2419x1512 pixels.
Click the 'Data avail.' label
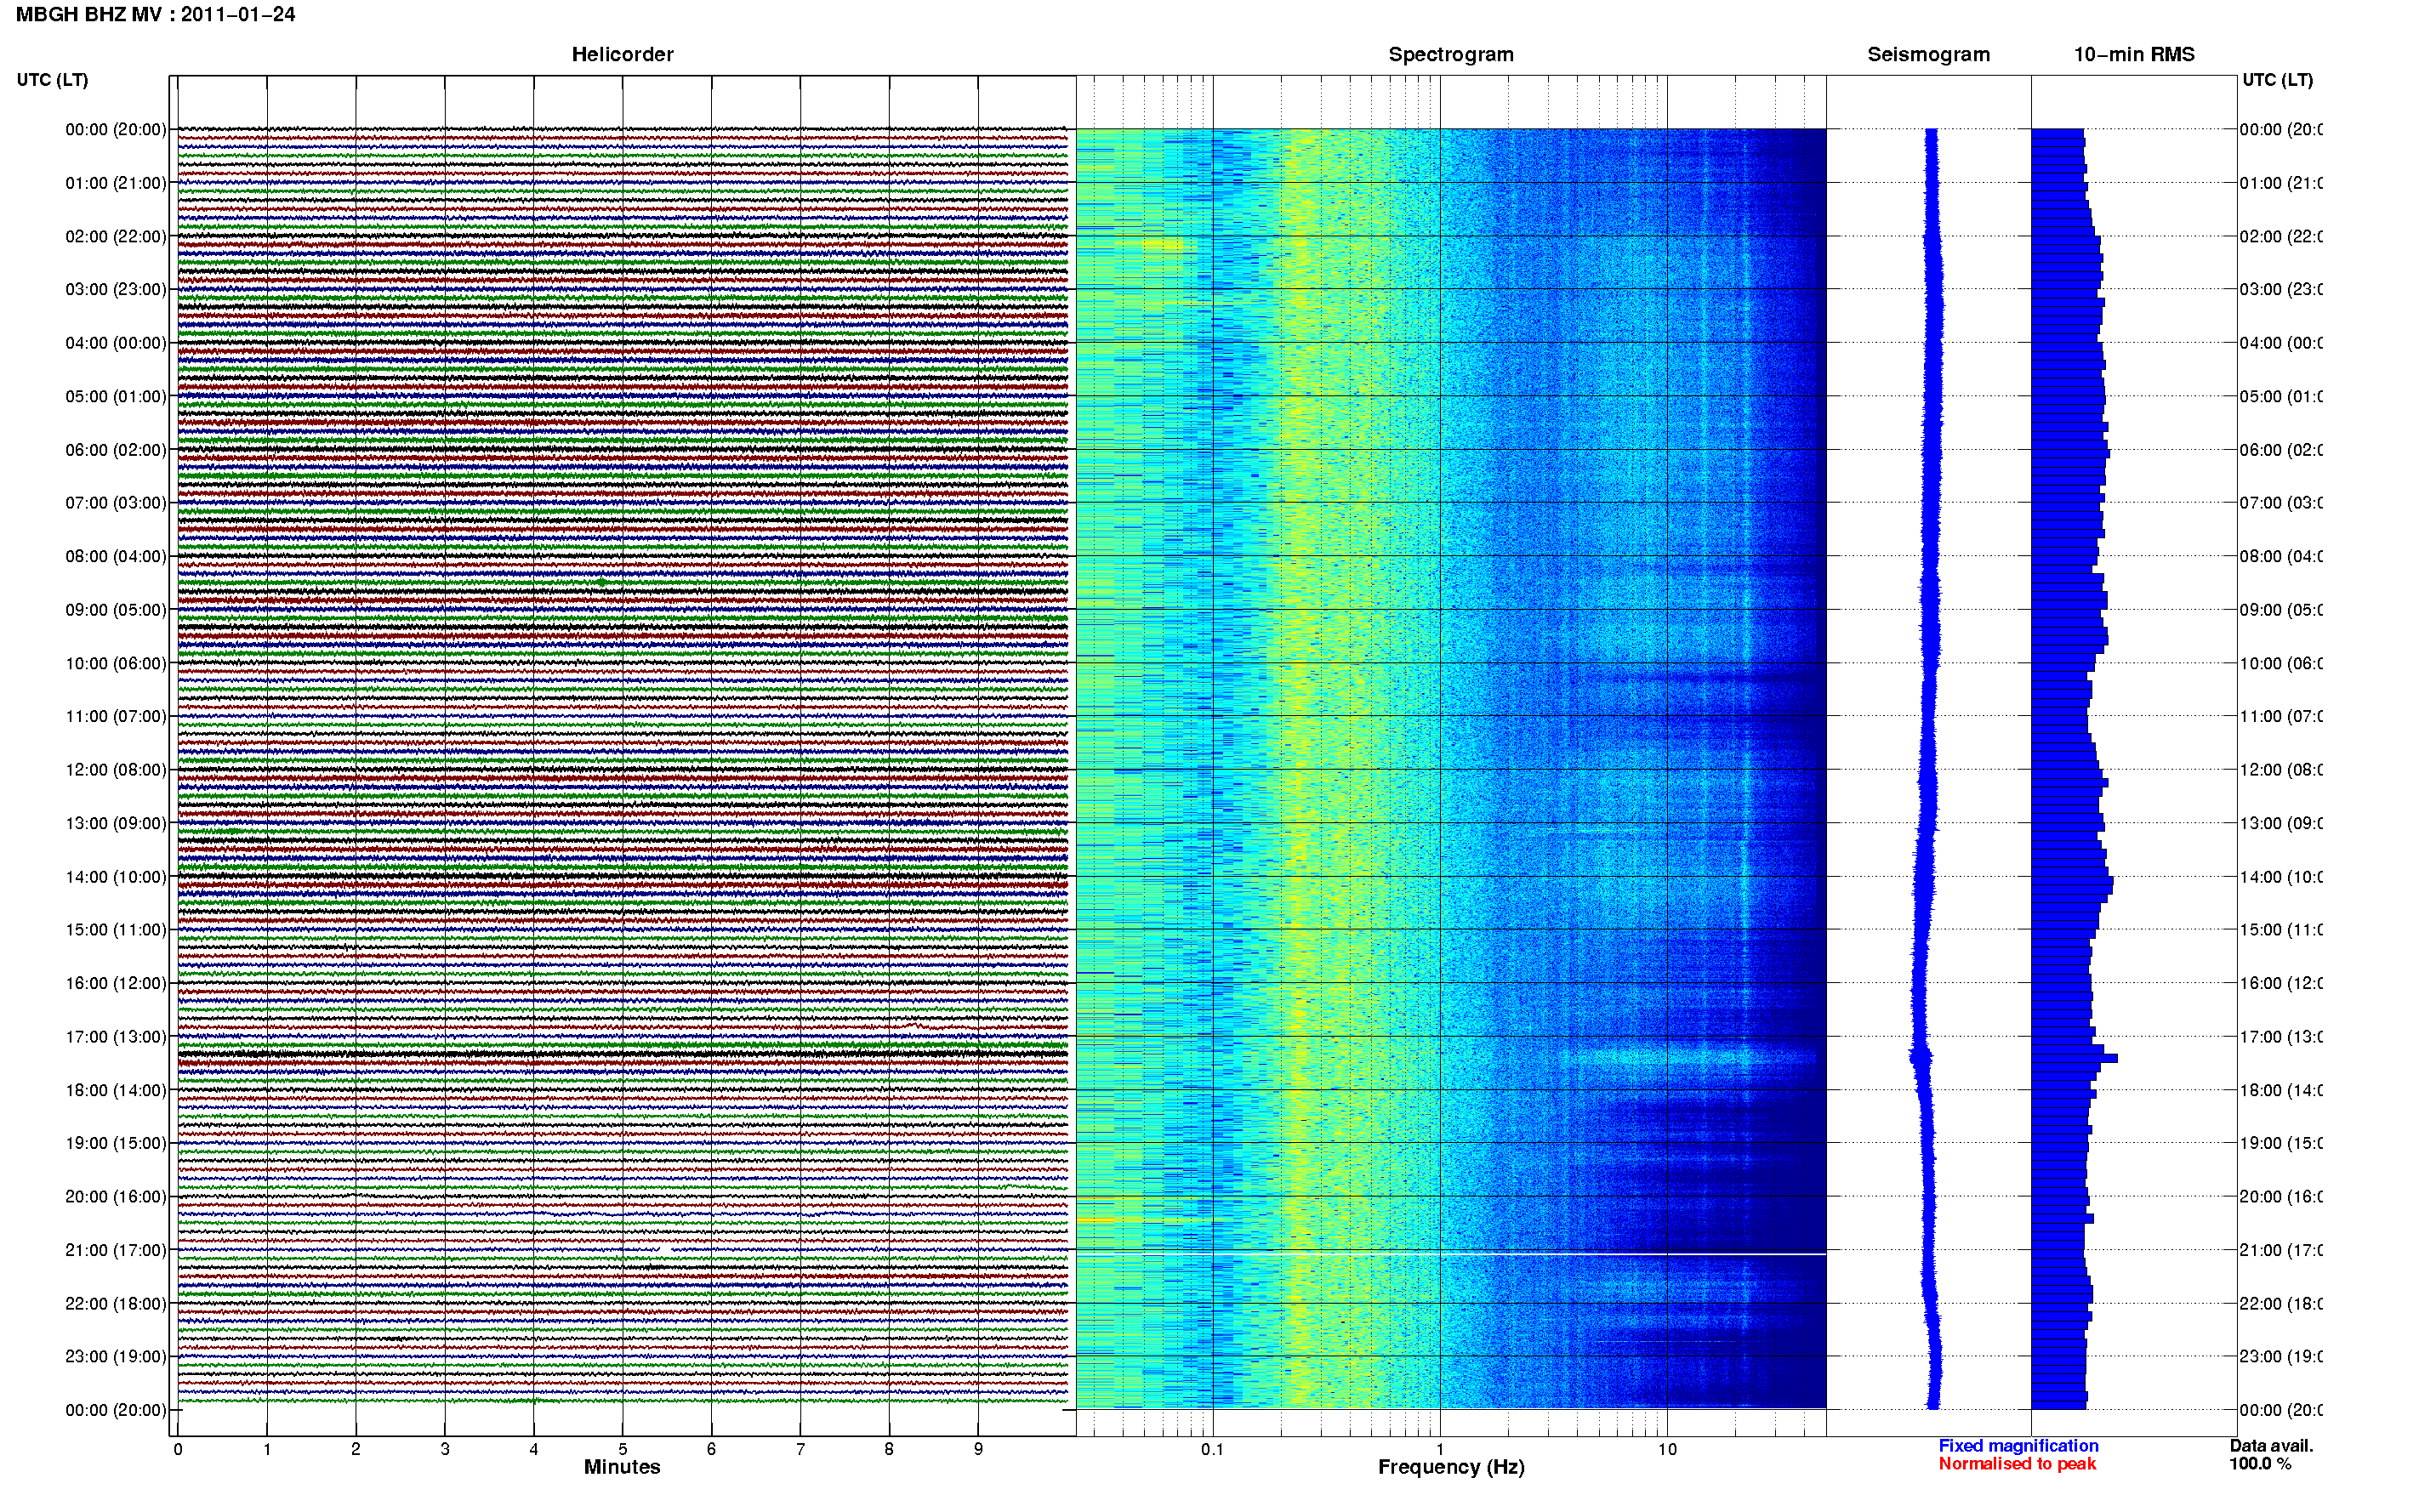pyautogui.click(x=2271, y=1446)
